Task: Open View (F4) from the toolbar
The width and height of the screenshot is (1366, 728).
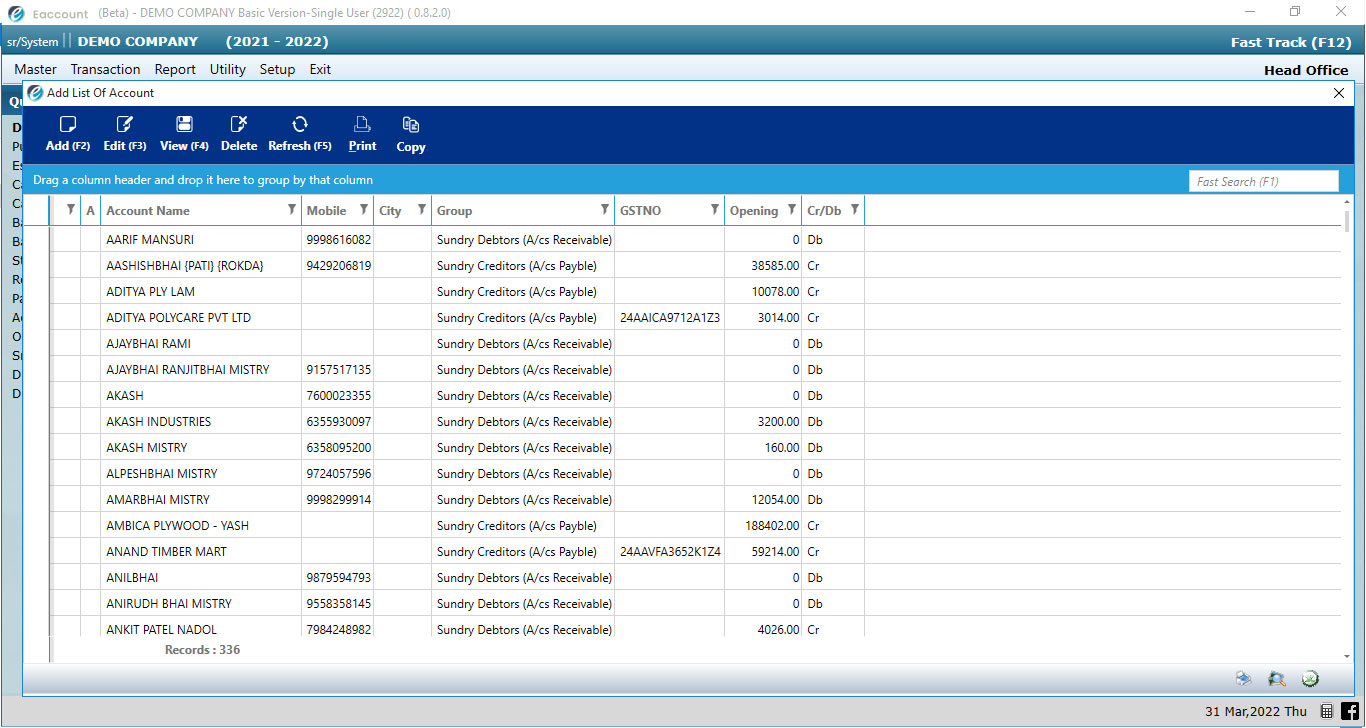Action: [x=183, y=133]
